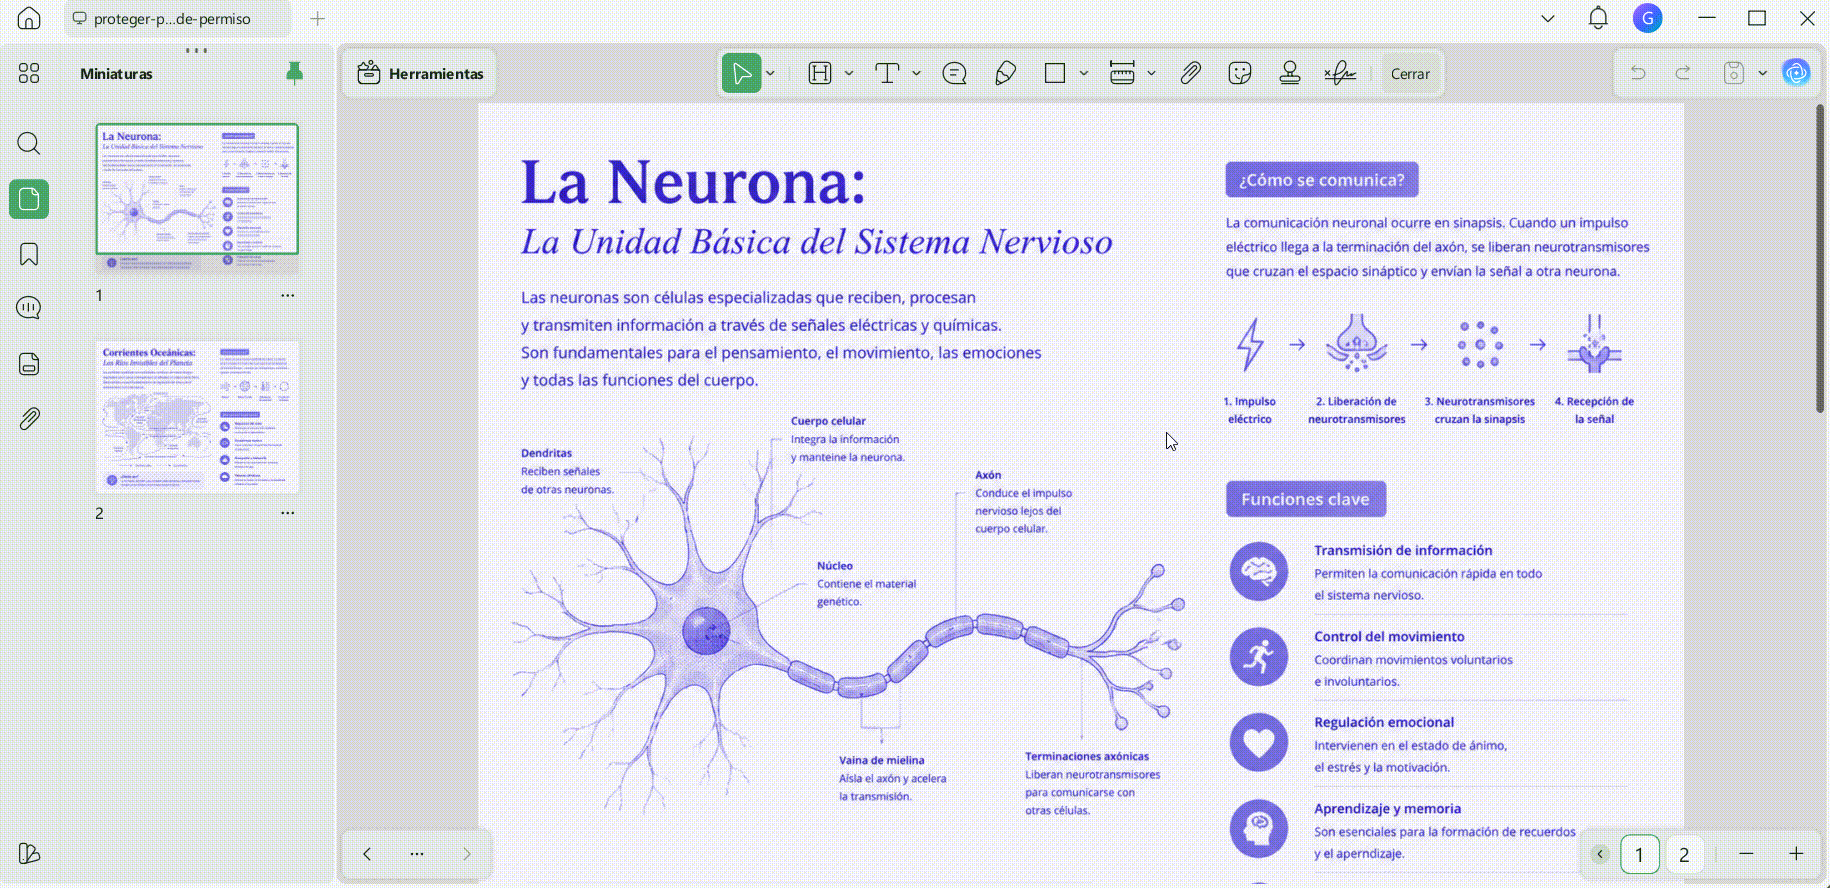Zoom out with the minus button
This screenshot has width=1830, height=888.
click(x=1746, y=853)
